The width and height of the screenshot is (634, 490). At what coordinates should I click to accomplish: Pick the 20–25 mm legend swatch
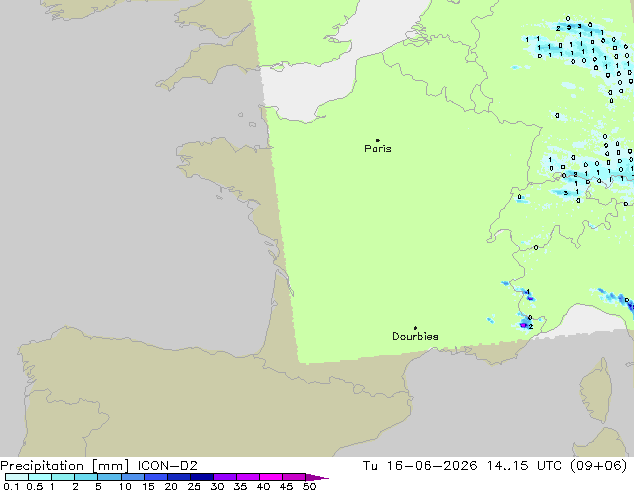point(178,477)
